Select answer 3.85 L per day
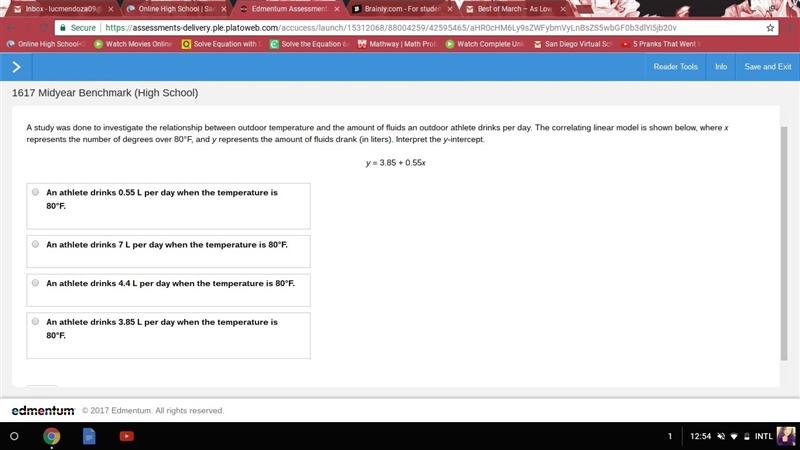The height and width of the screenshot is (450, 800). pos(35,322)
